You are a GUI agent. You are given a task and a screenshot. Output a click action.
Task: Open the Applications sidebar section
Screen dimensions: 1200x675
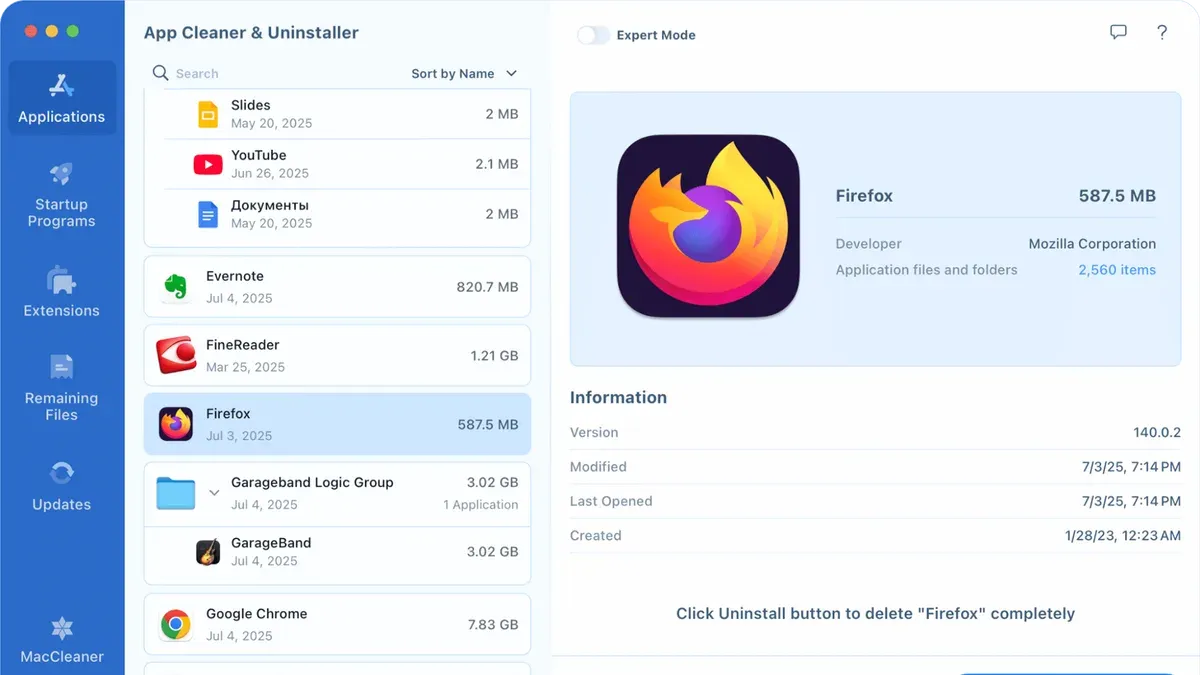(61, 98)
